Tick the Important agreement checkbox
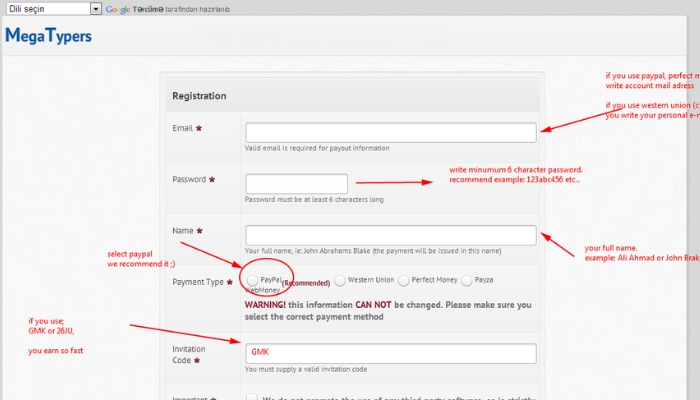 tap(252, 397)
